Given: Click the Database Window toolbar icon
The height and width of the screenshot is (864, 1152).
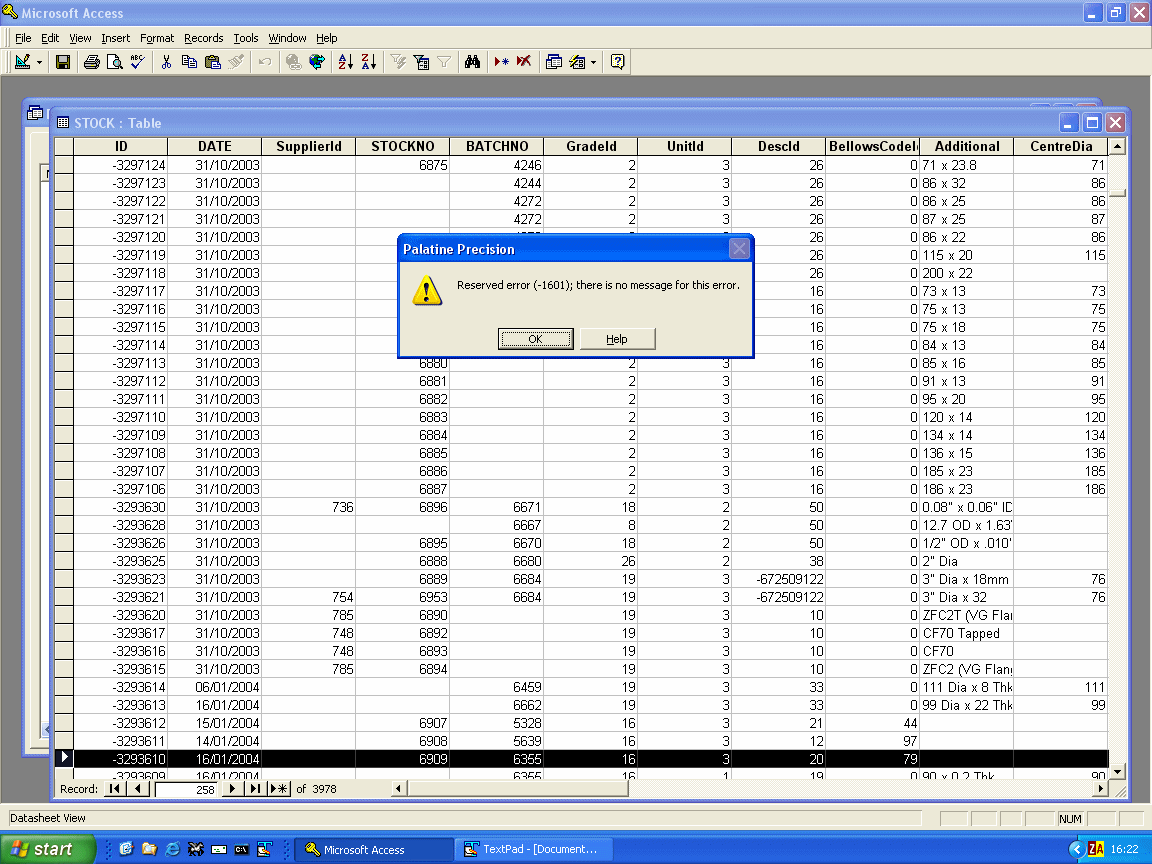Looking at the screenshot, I should 554,62.
